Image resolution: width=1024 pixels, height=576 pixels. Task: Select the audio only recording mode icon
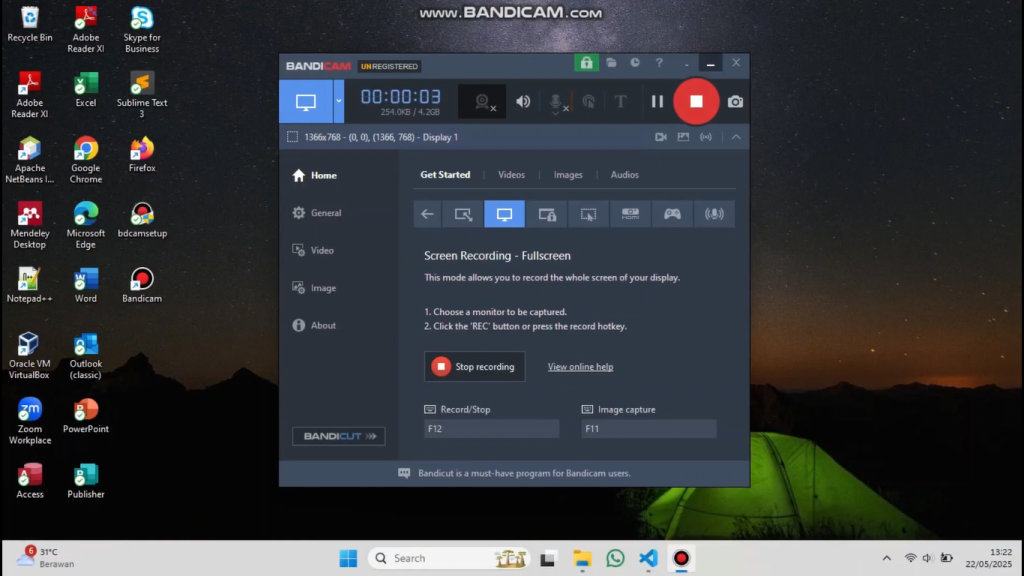pyautogui.click(x=714, y=214)
